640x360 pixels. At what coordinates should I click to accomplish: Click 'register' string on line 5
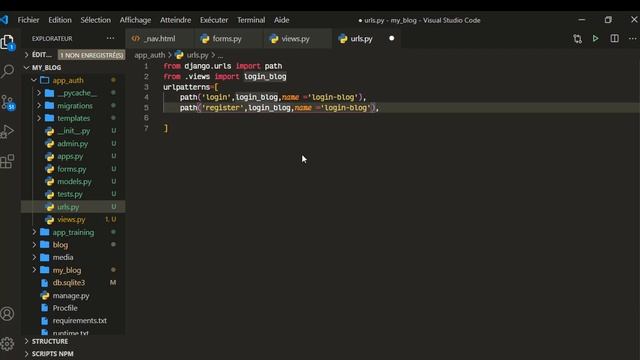tap(222, 108)
